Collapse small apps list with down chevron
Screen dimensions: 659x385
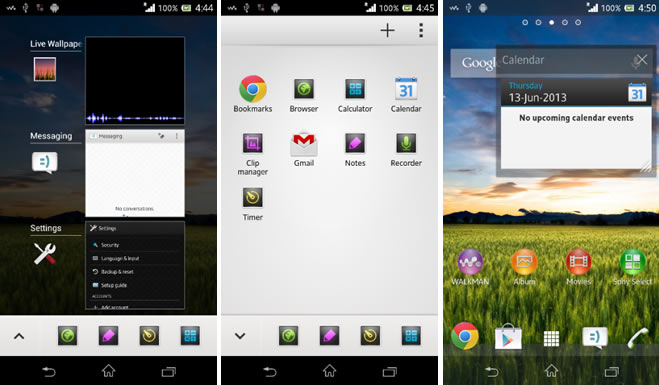(x=240, y=336)
